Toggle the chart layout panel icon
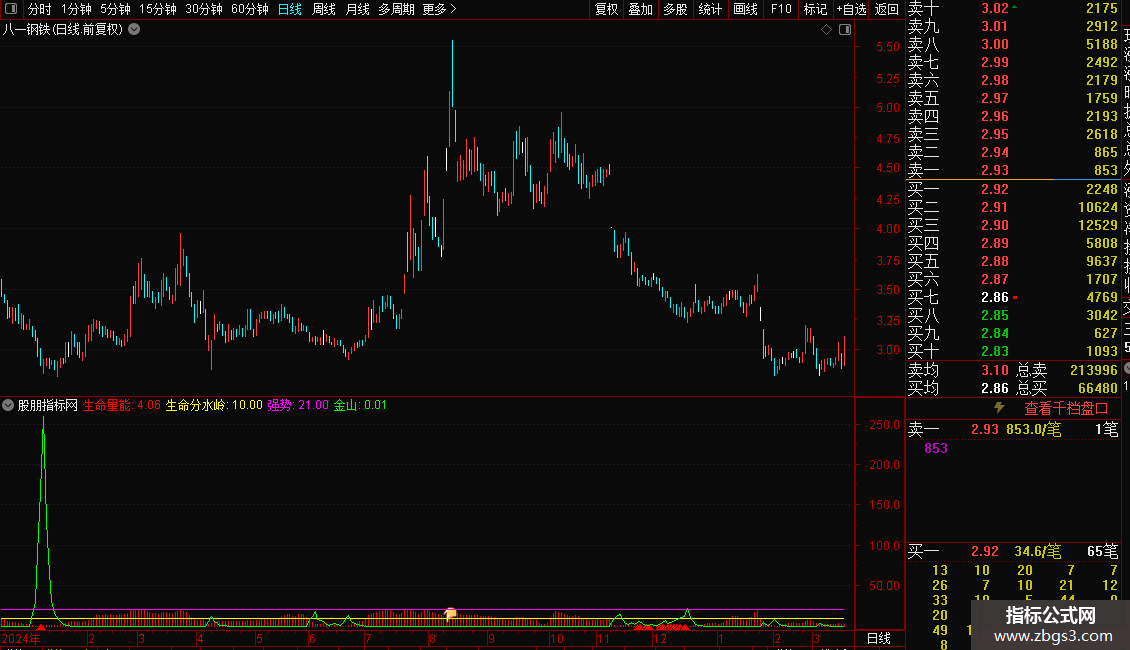 coord(845,30)
